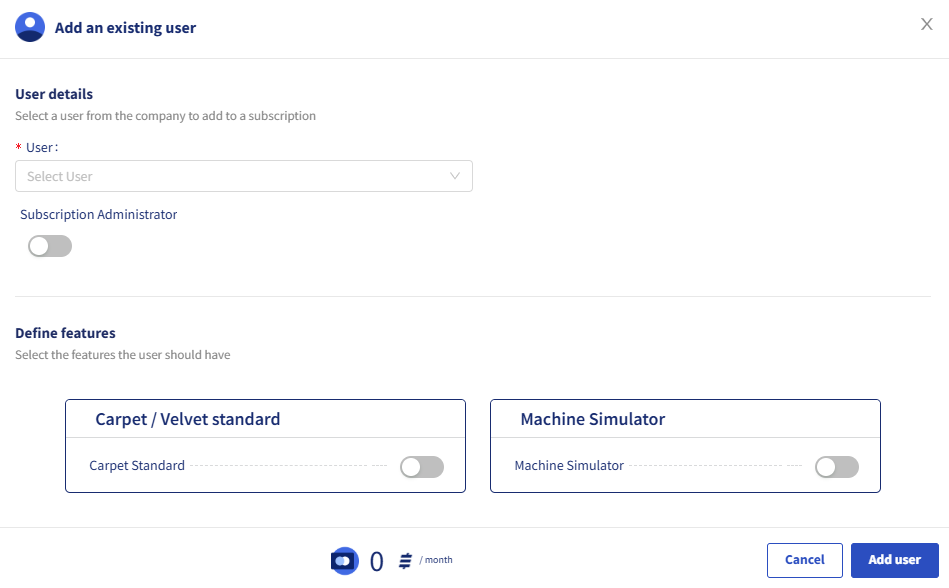Click the User details heading
The height and width of the screenshot is (588, 949).
coord(54,94)
